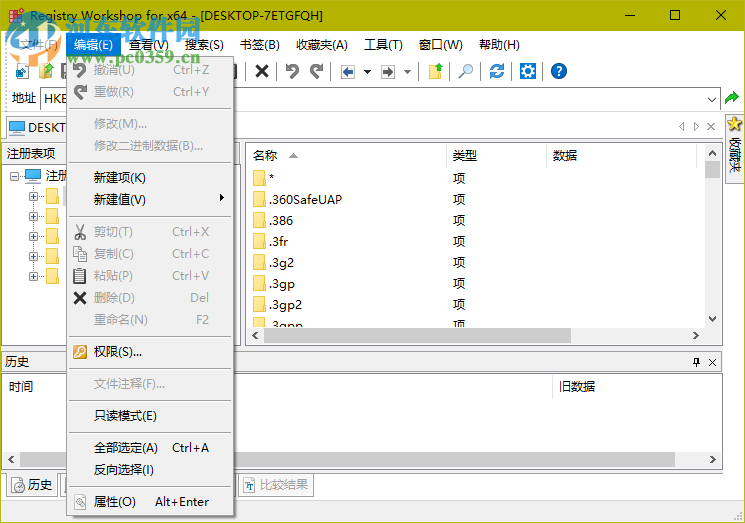
Task: Select the .360SafeUAP key
Action: [x=297, y=200]
